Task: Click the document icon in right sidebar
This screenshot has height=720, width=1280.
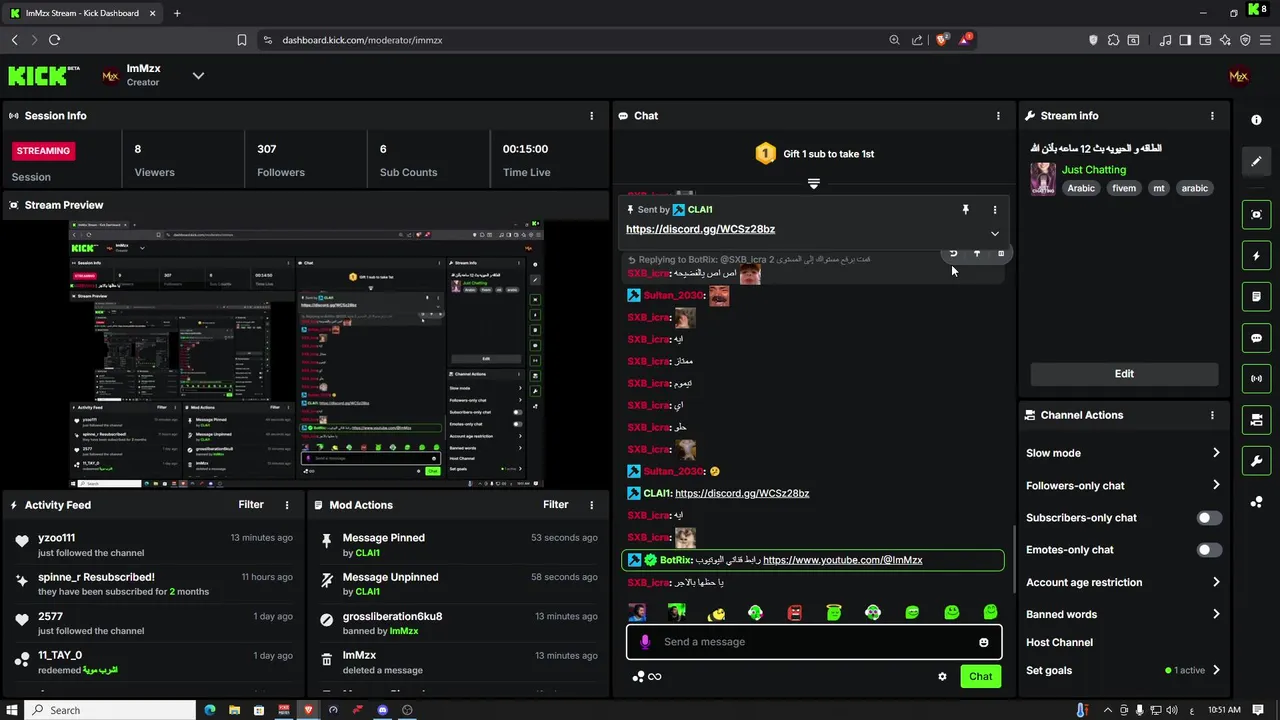Action: (1256, 297)
